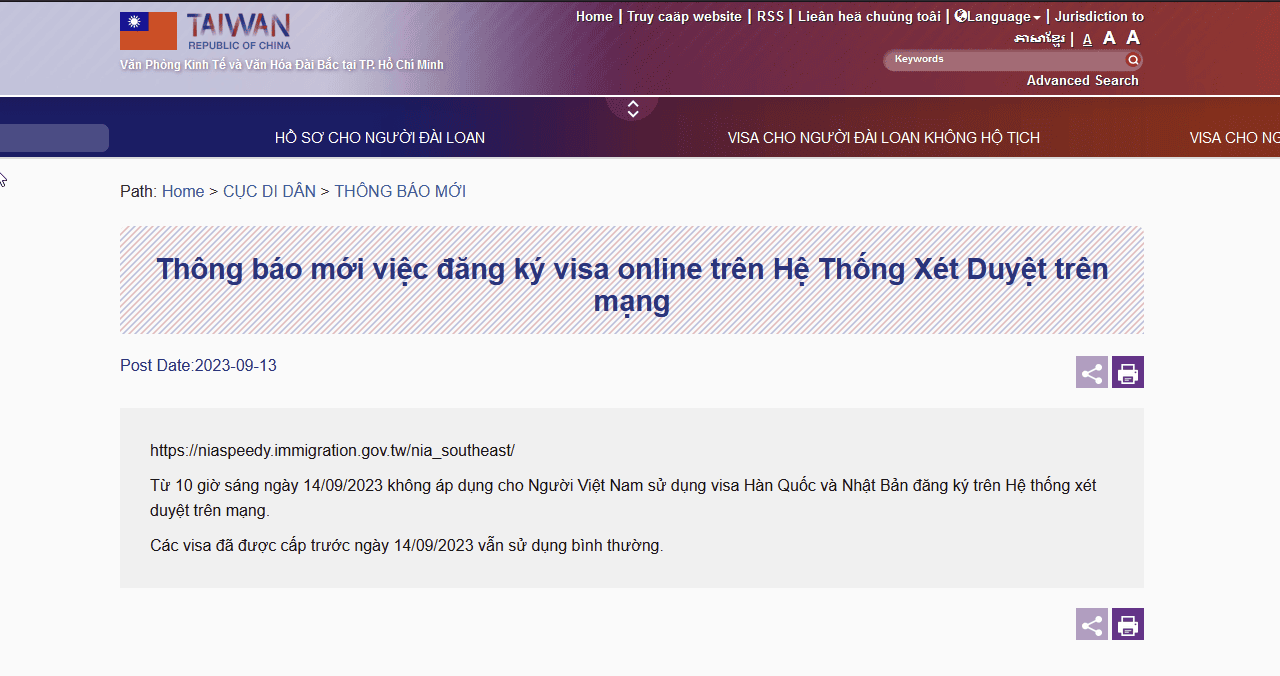The height and width of the screenshot is (676, 1280).
Task: Click inside the Keywords search field
Action: pyautogui.click(x=1000, y=60)
